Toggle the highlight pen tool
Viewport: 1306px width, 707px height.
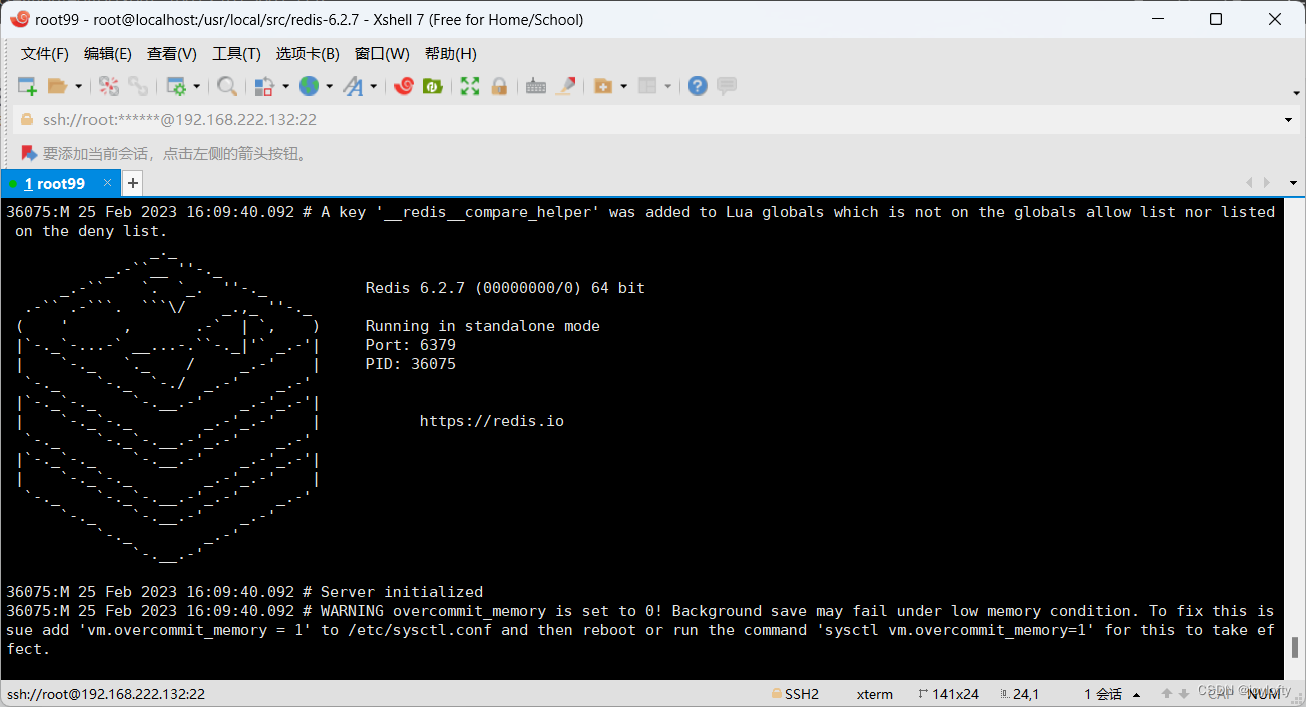click(x=566, y=87)
